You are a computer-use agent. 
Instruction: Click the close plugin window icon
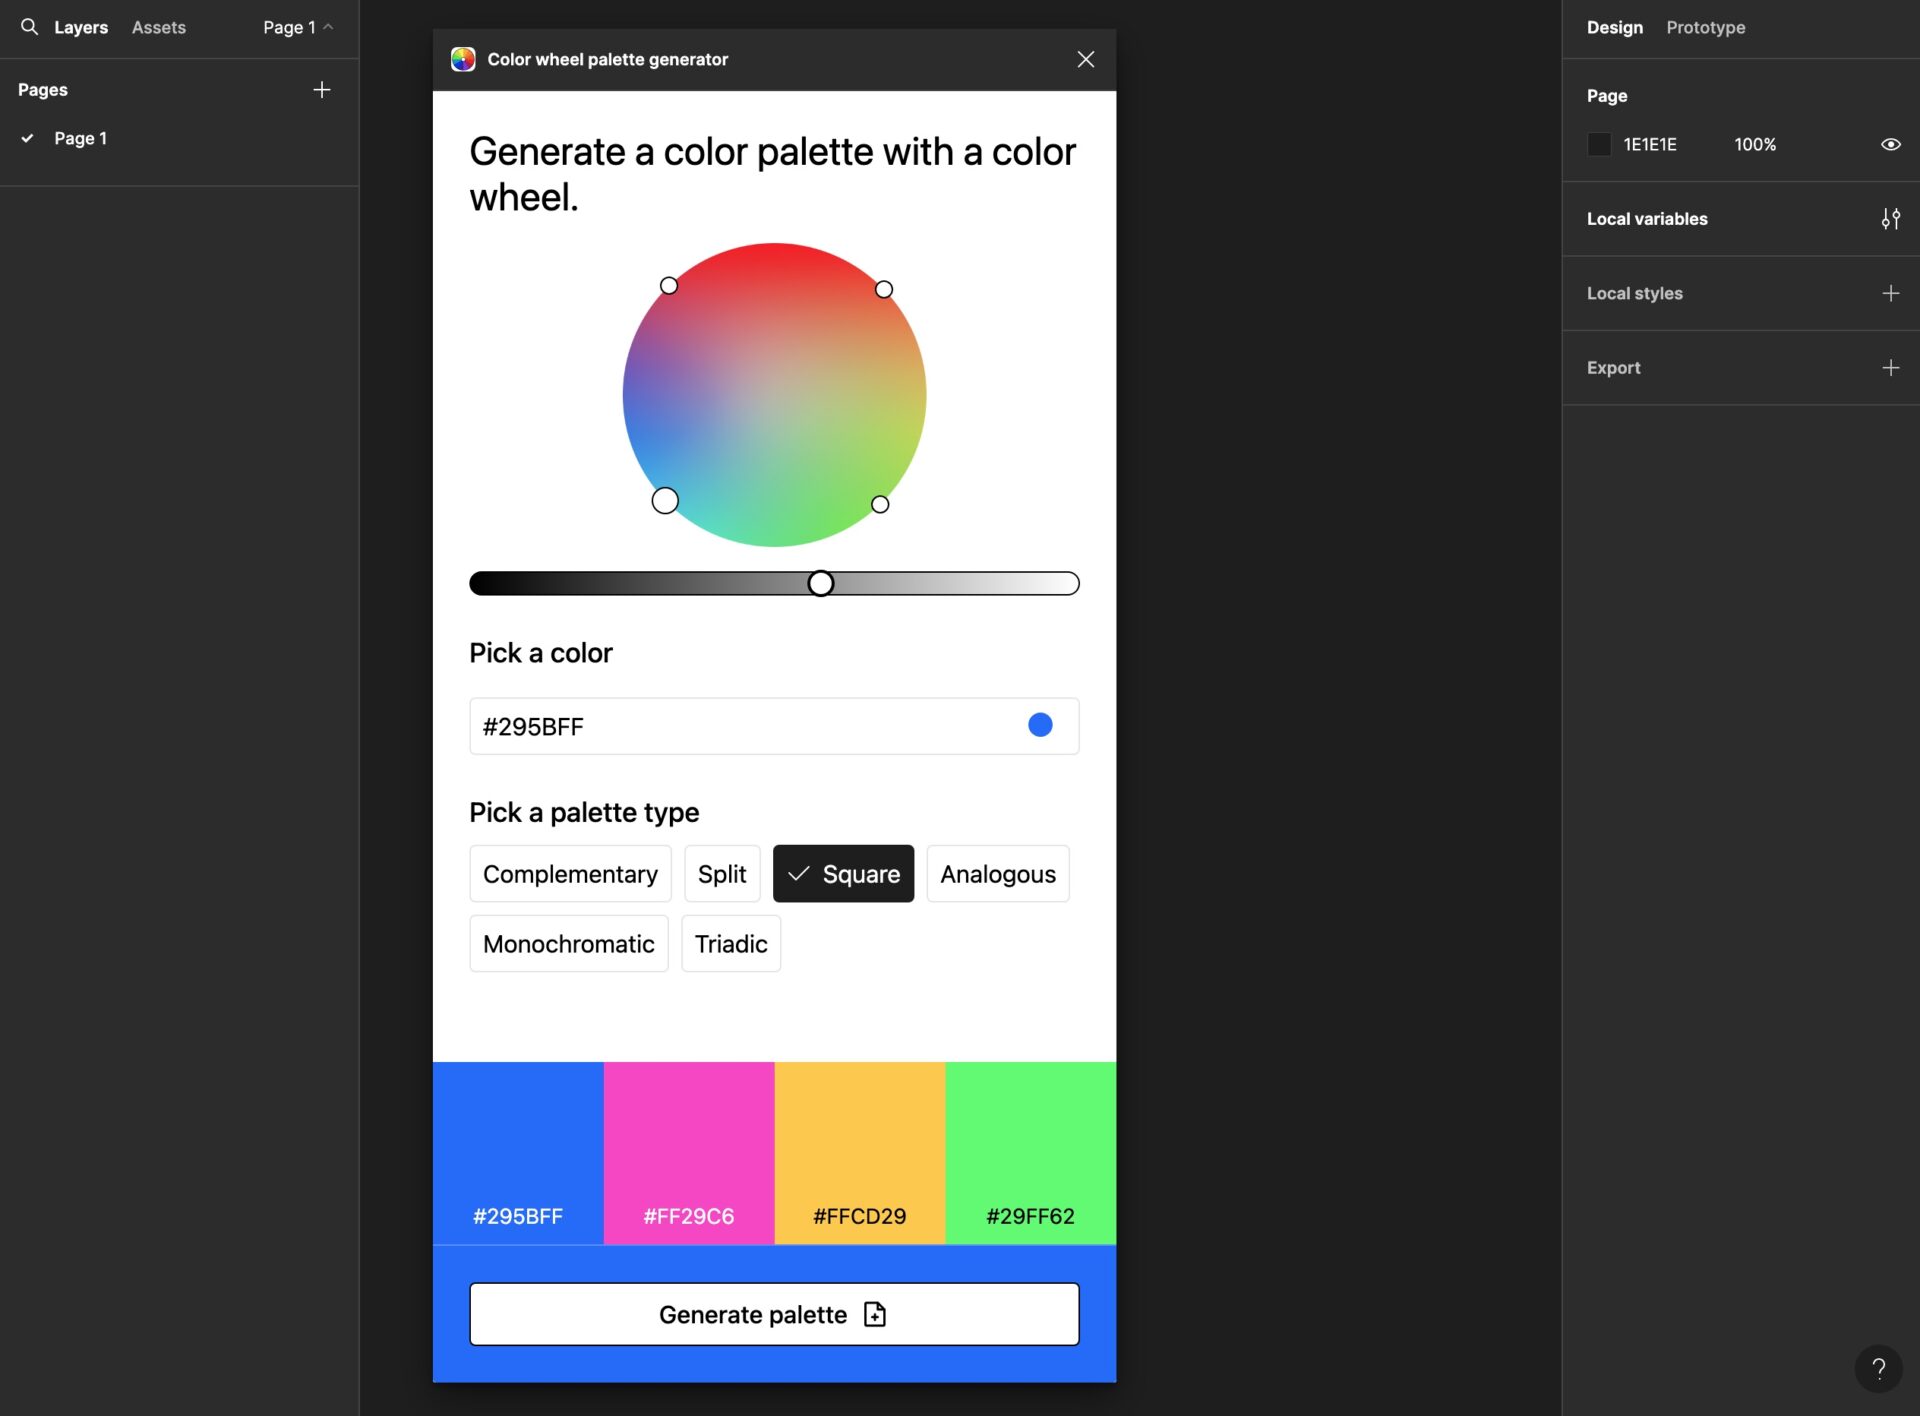[1087, 58]
